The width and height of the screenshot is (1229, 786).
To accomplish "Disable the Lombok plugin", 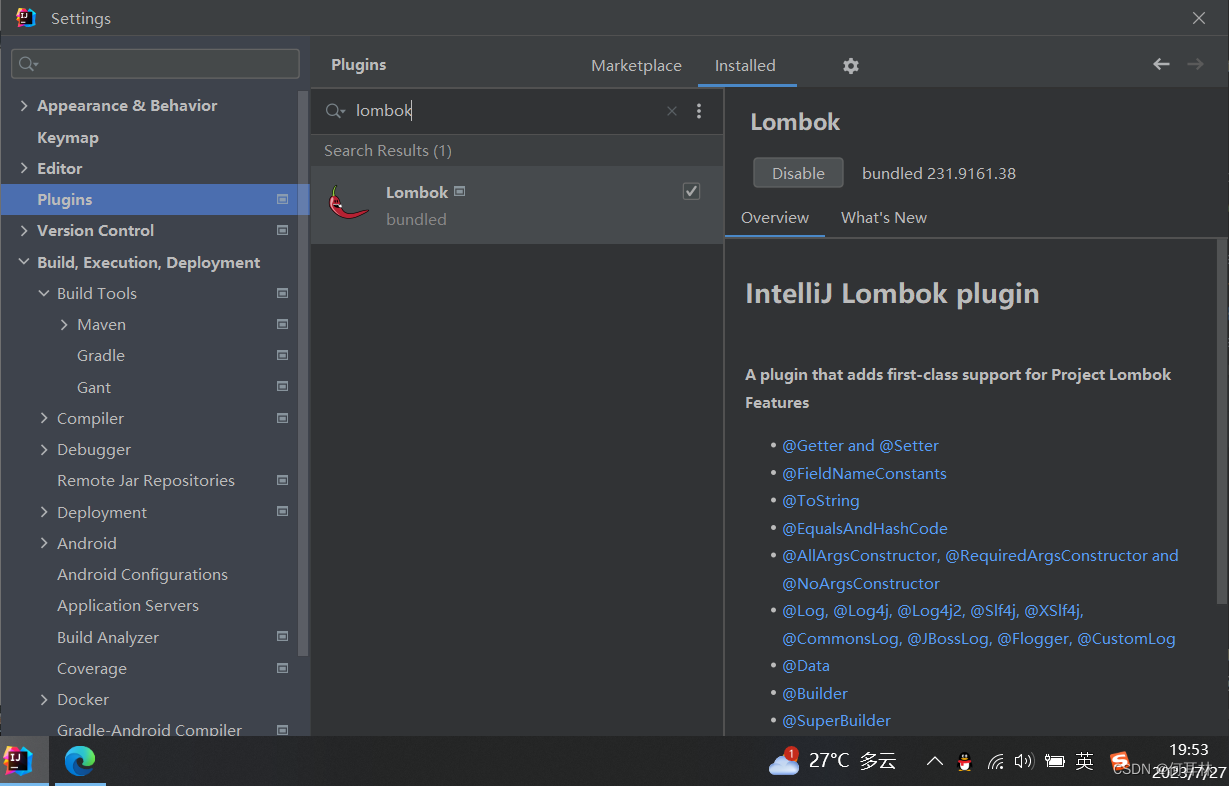I will point(798,173).
